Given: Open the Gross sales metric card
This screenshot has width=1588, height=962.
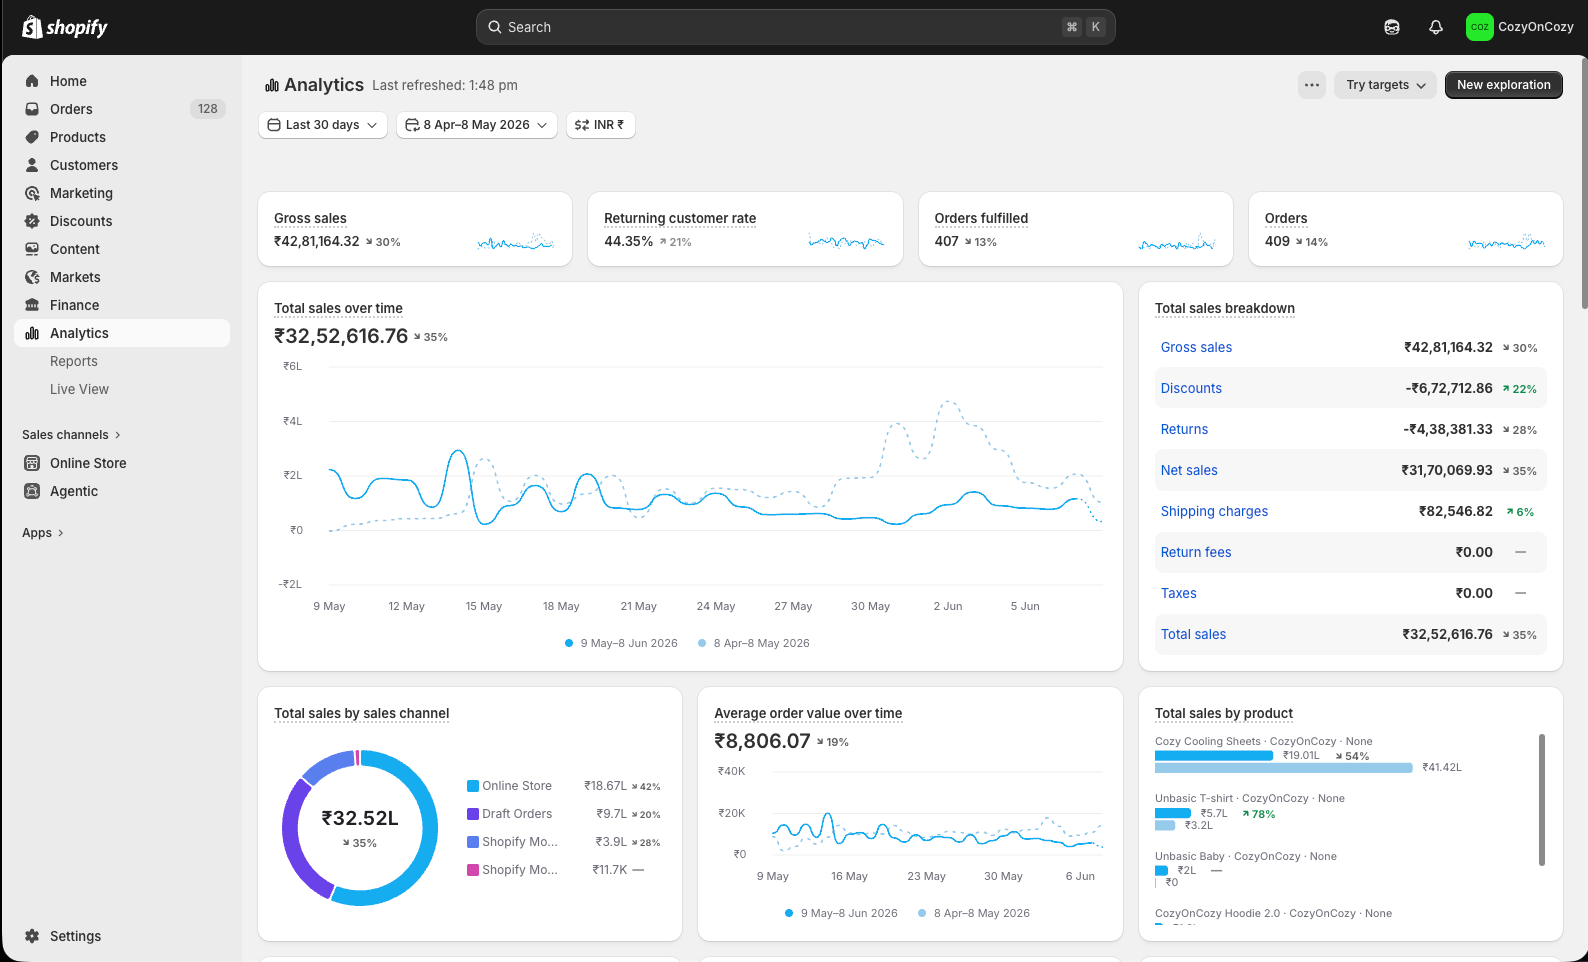Looking at the screenshot, I should (x=415, y=229).
